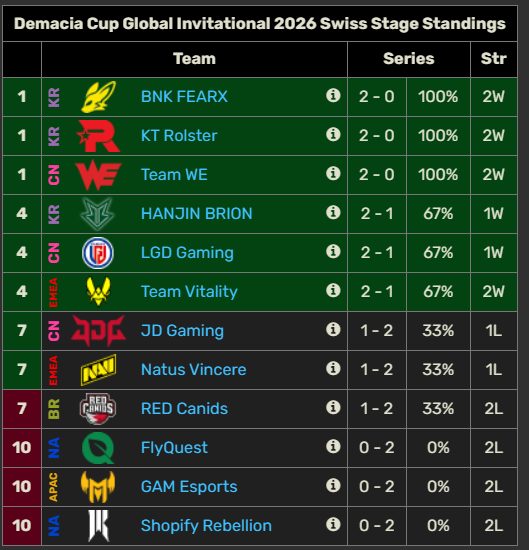Click the Series column header
This screenshot has height=550, width=529.
pos(409,59)
